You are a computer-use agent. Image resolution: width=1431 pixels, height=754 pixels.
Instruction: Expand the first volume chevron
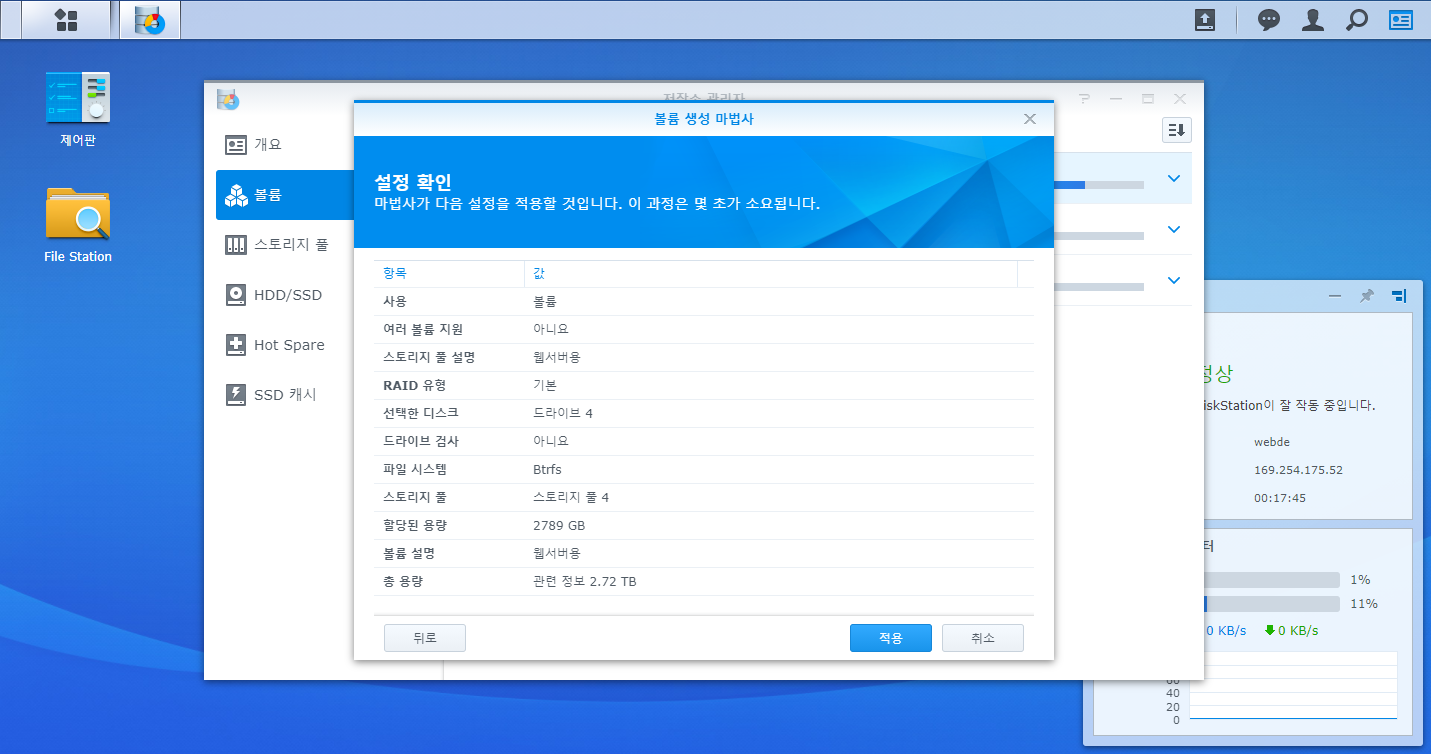[1174, 179]
